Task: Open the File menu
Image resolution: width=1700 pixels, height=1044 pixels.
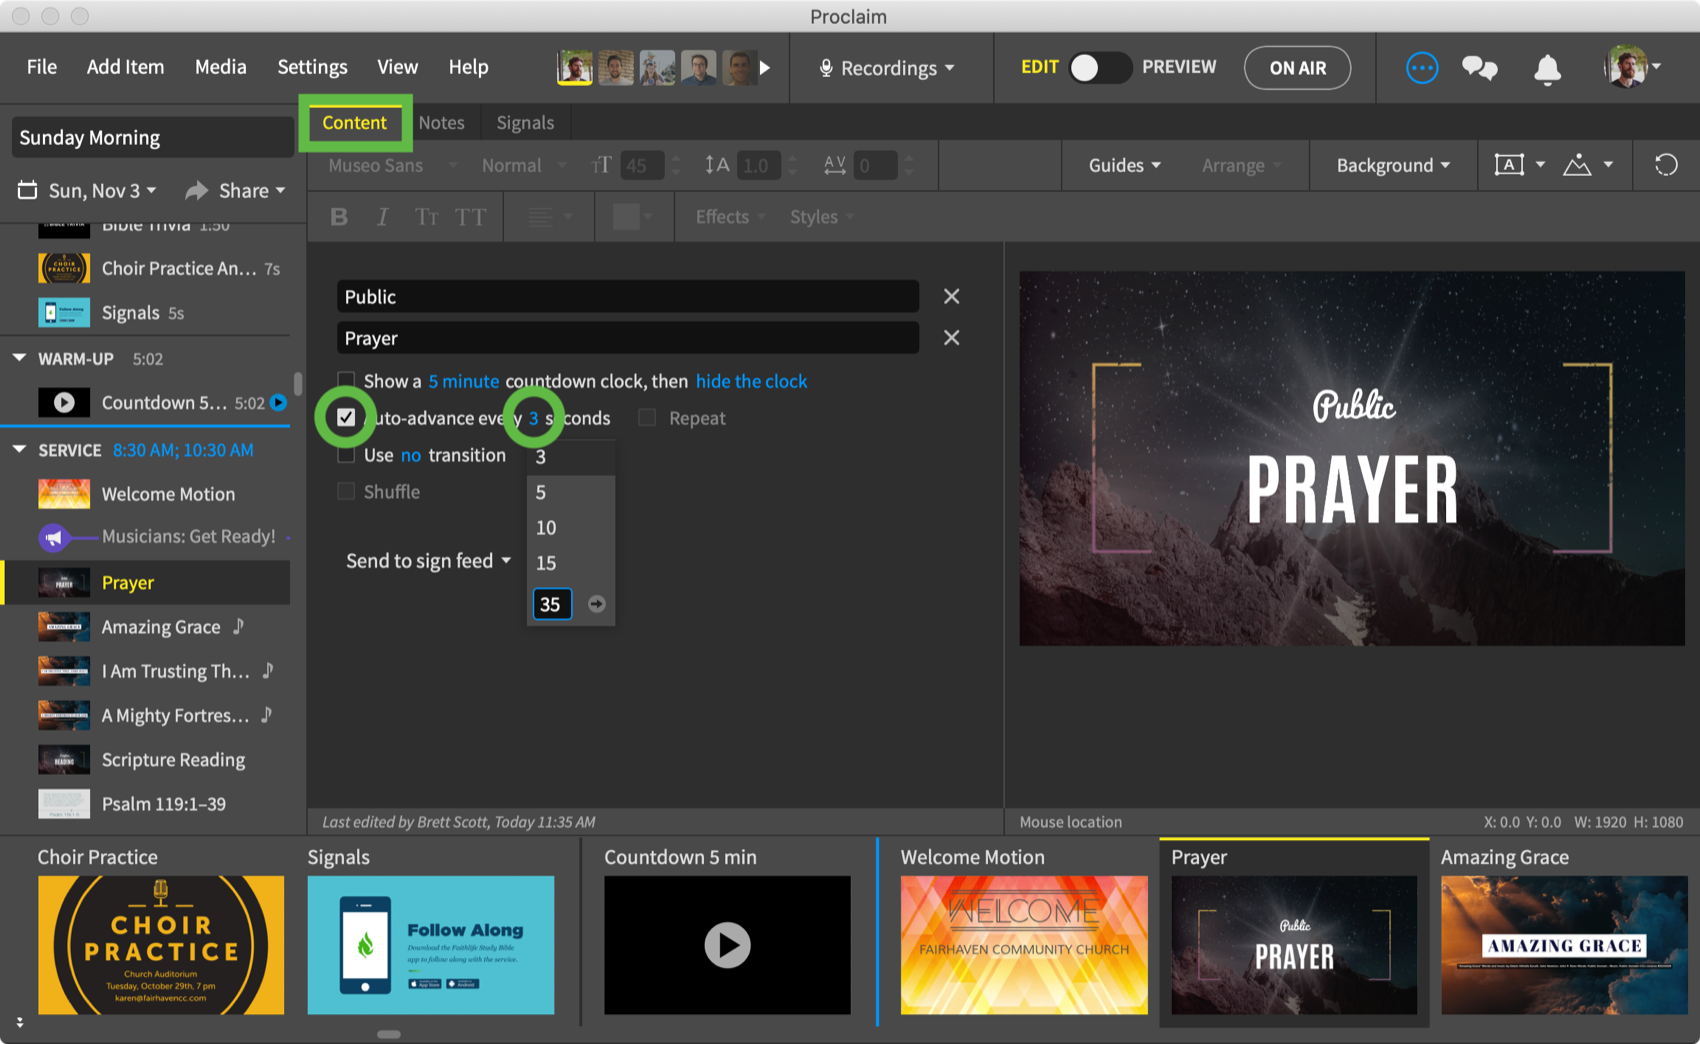Action: pyautogui.click(x=42, y=67)
